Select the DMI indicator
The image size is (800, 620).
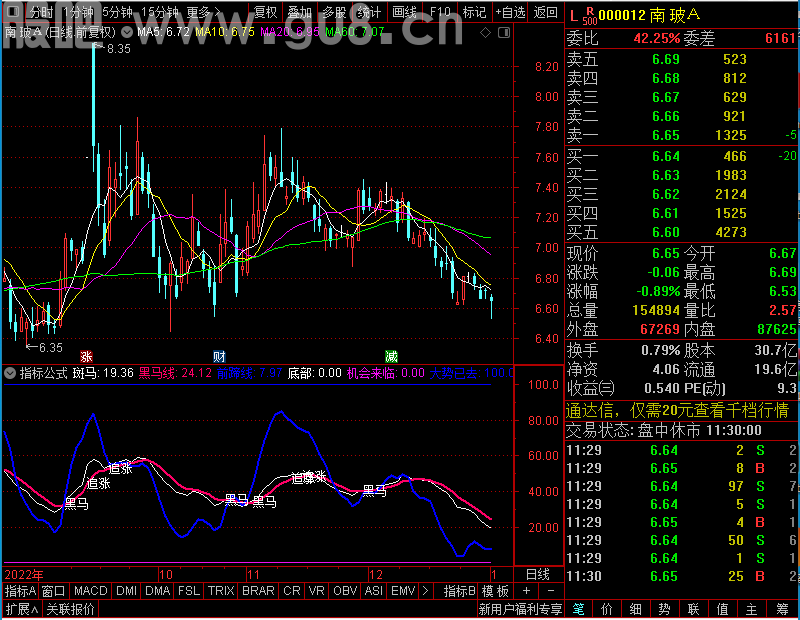click(127, 591)
